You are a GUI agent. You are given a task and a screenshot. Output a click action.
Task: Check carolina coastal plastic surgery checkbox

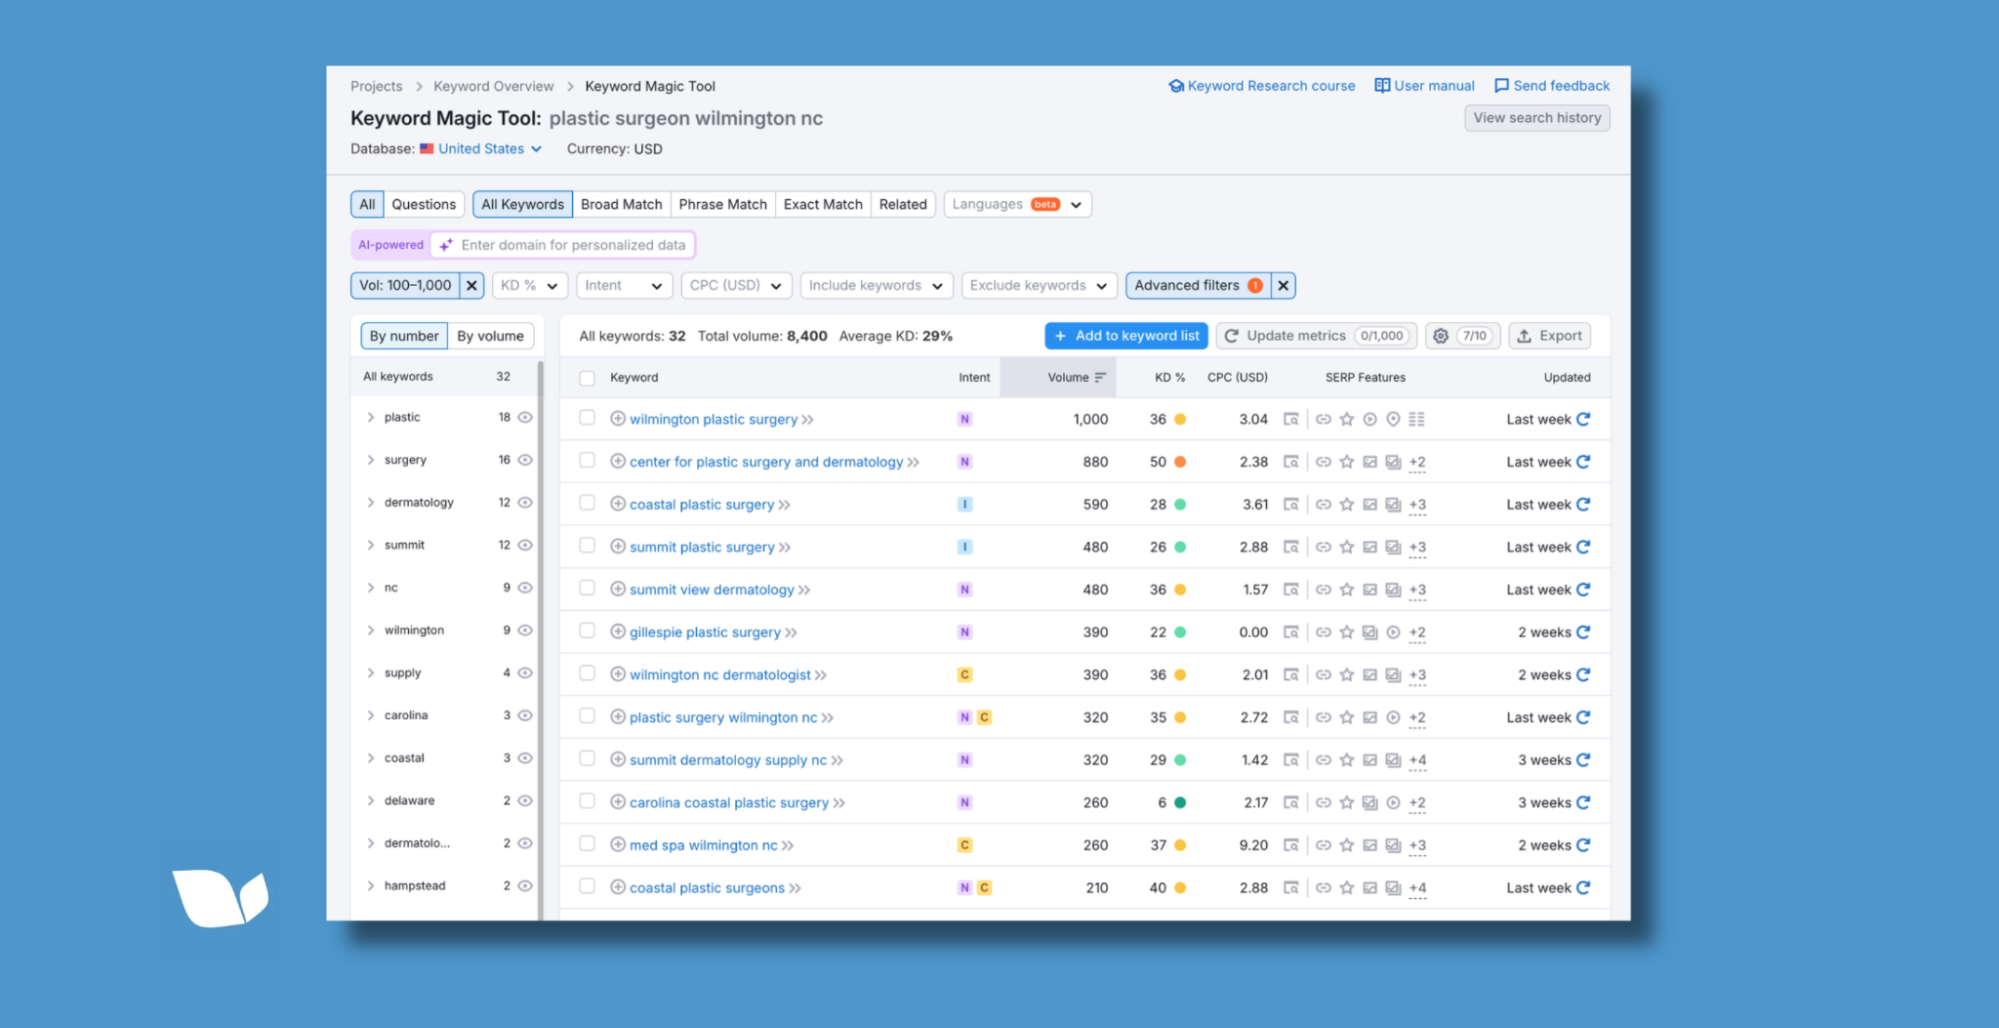point(587,802)
